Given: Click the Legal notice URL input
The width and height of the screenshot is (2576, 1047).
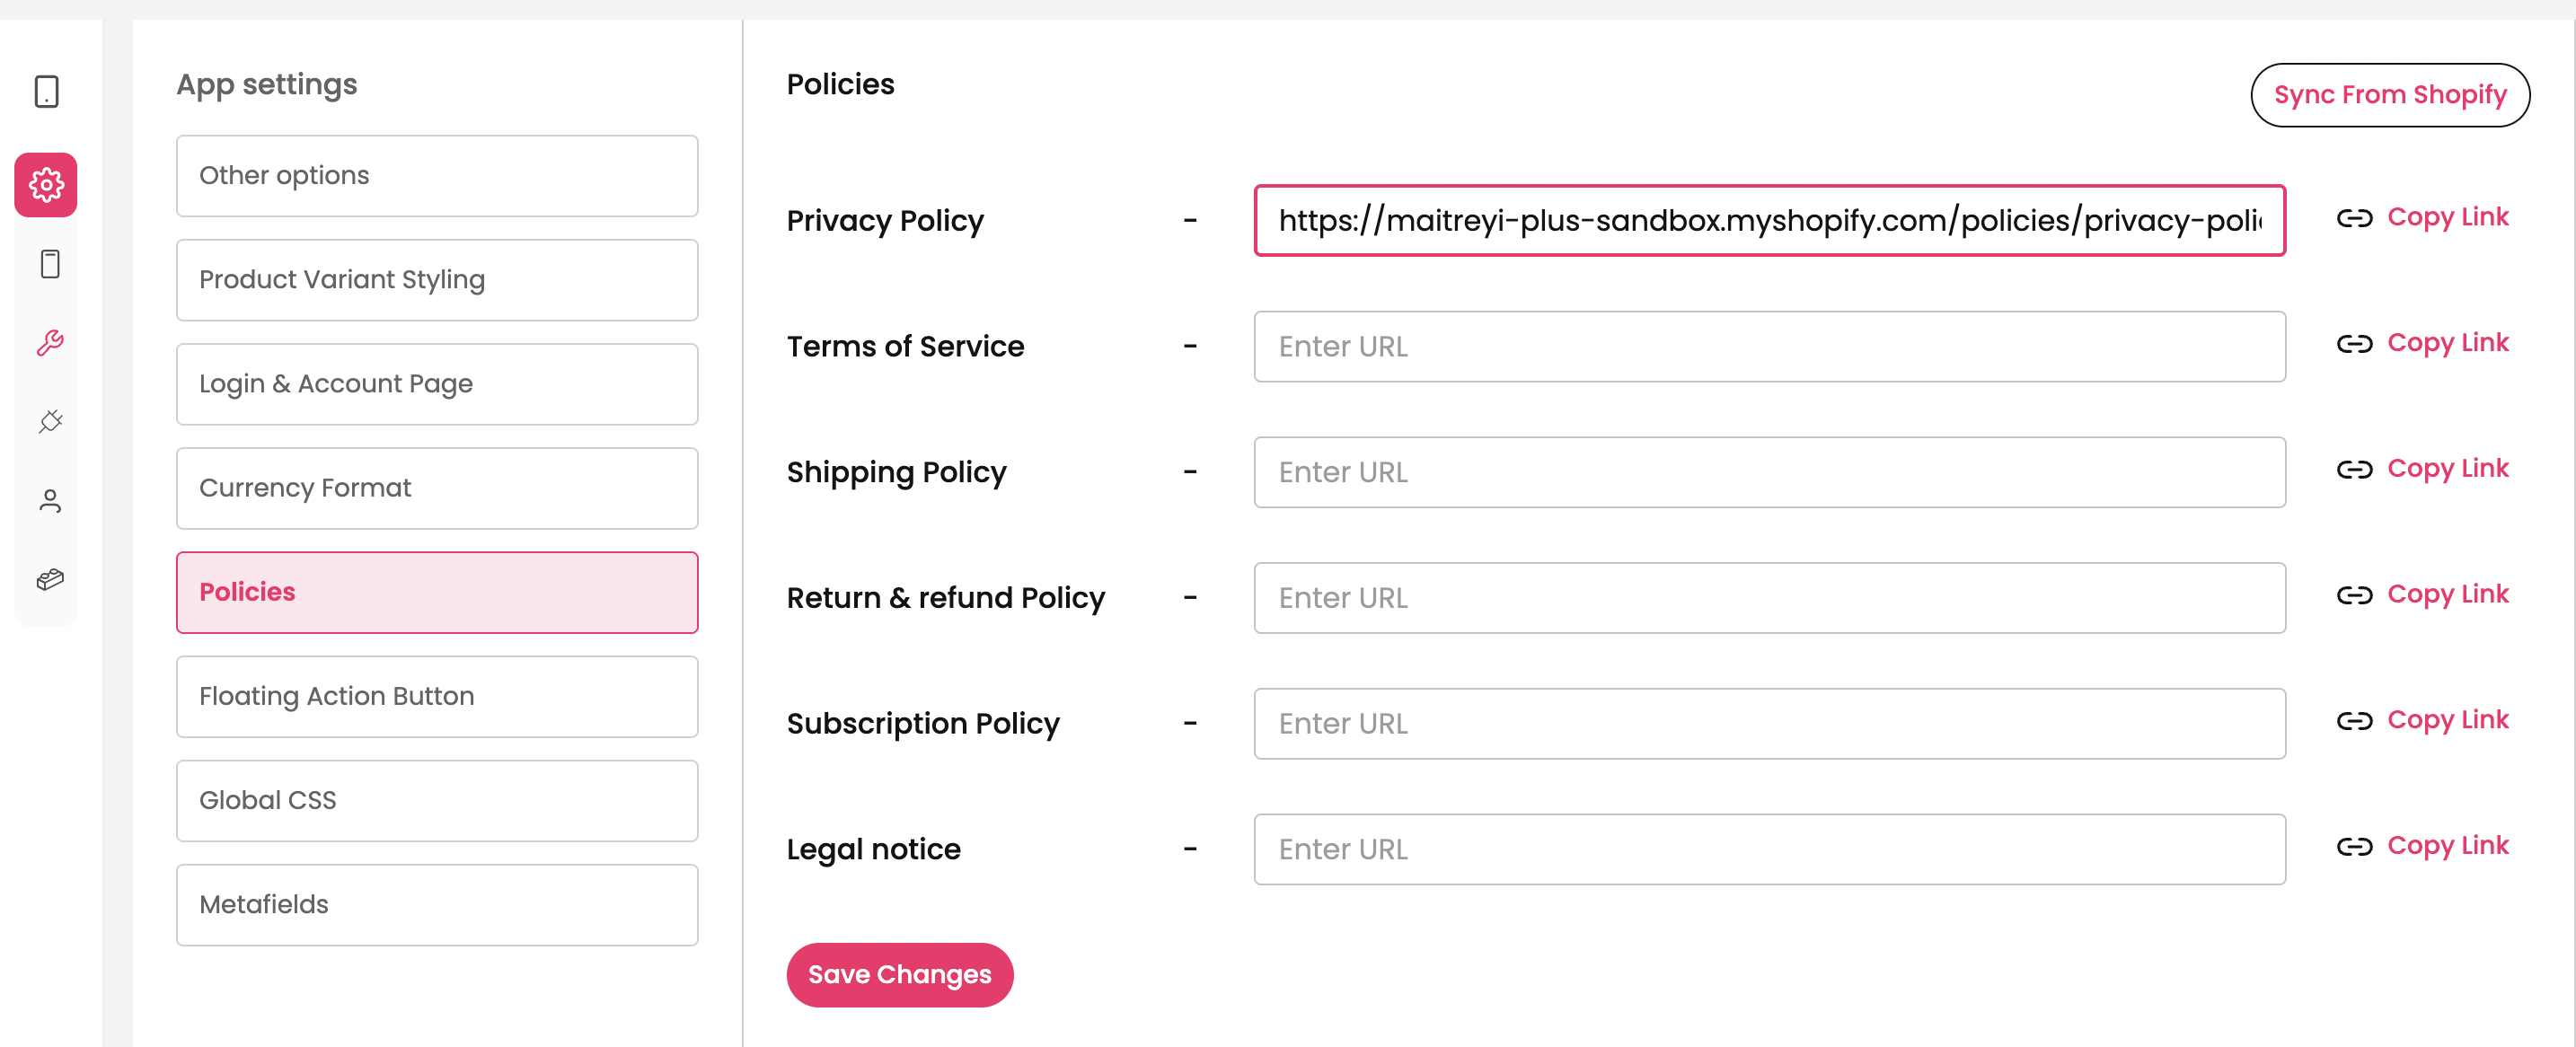Looking at the screenshot, I should [x=1769, y=849].
